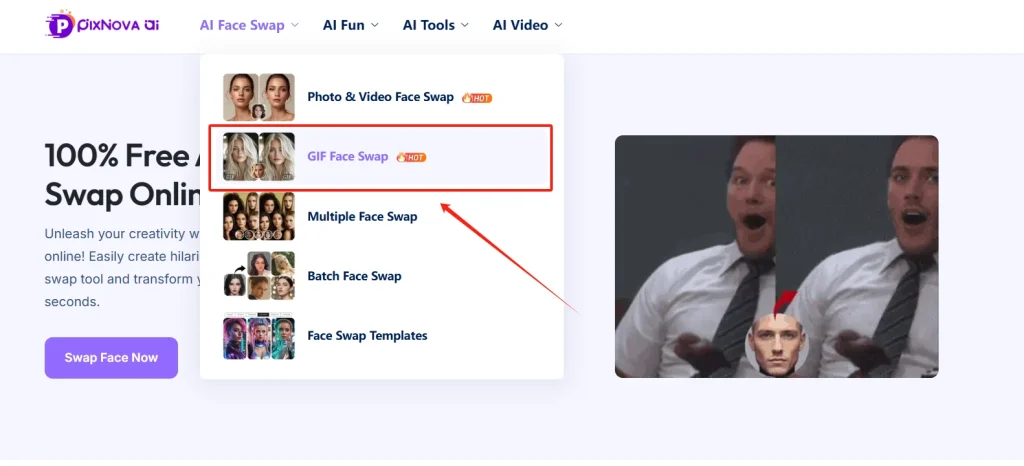Viewport: 1024px width, 466px height.
Task: Select GIF Face Swap menu entry
Action: (347, 157)
